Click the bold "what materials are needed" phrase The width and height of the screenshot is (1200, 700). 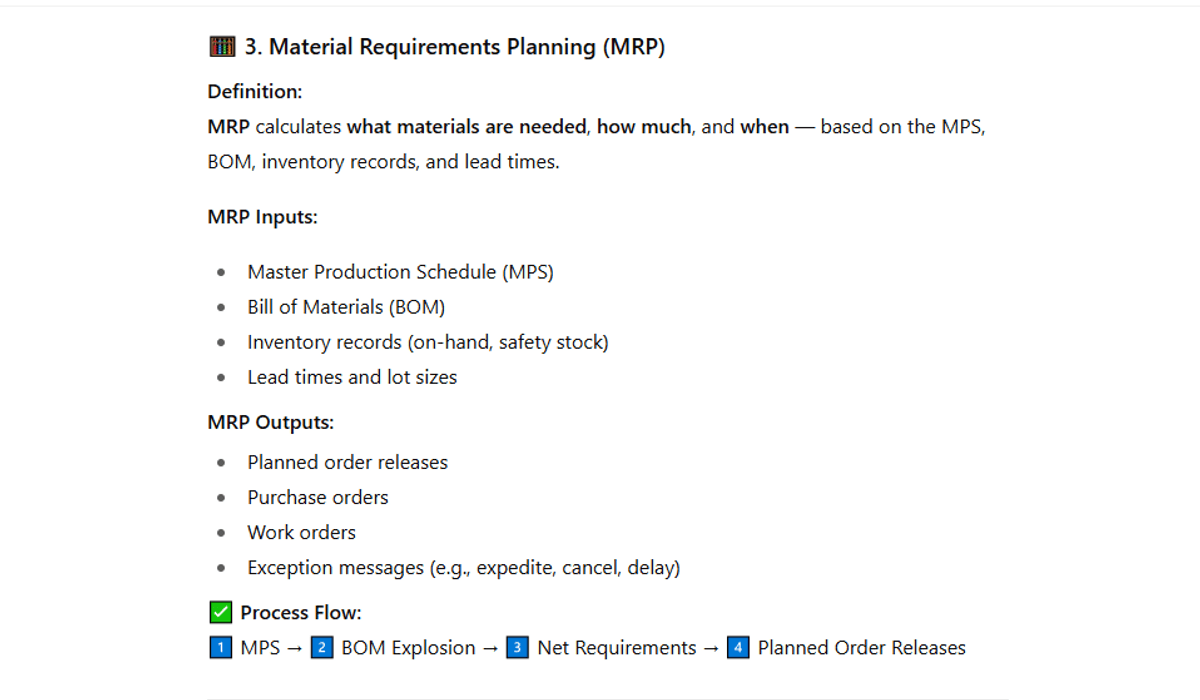coord(468,127)
